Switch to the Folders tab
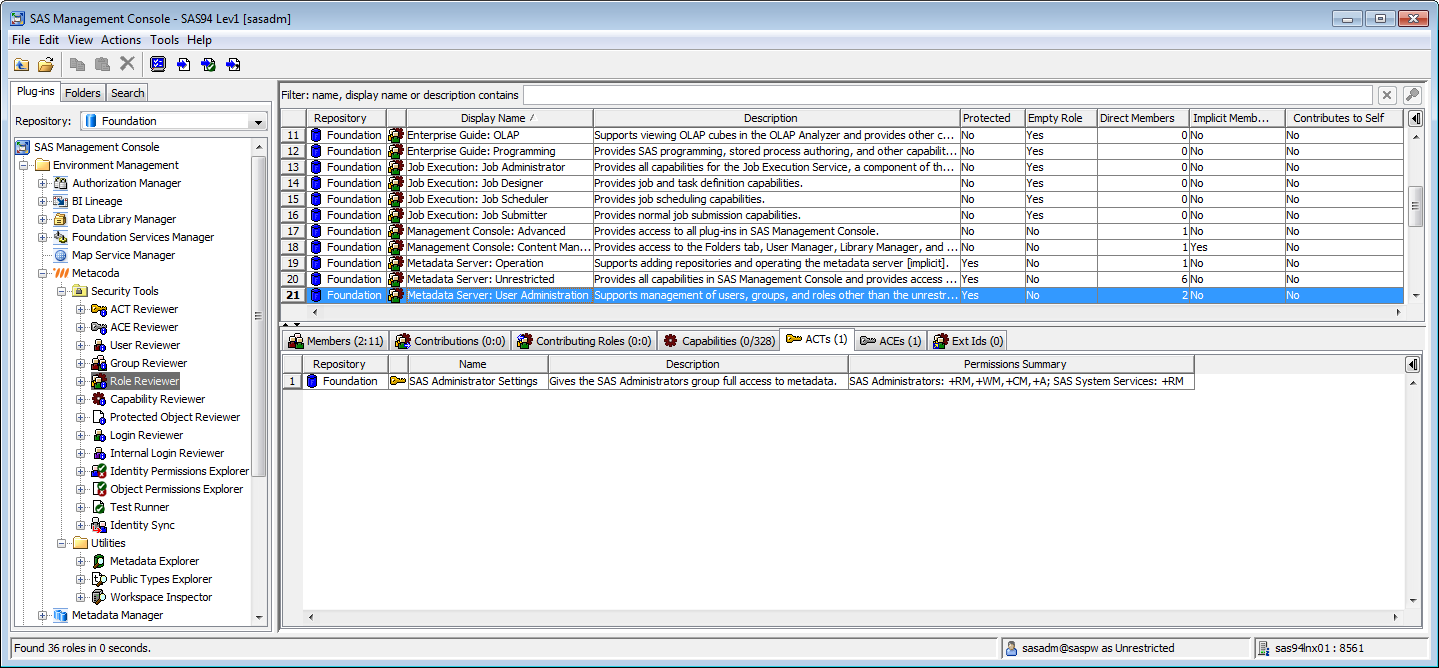The height and width of the screenshot is (668, 1439). click(x=83, y=93)
